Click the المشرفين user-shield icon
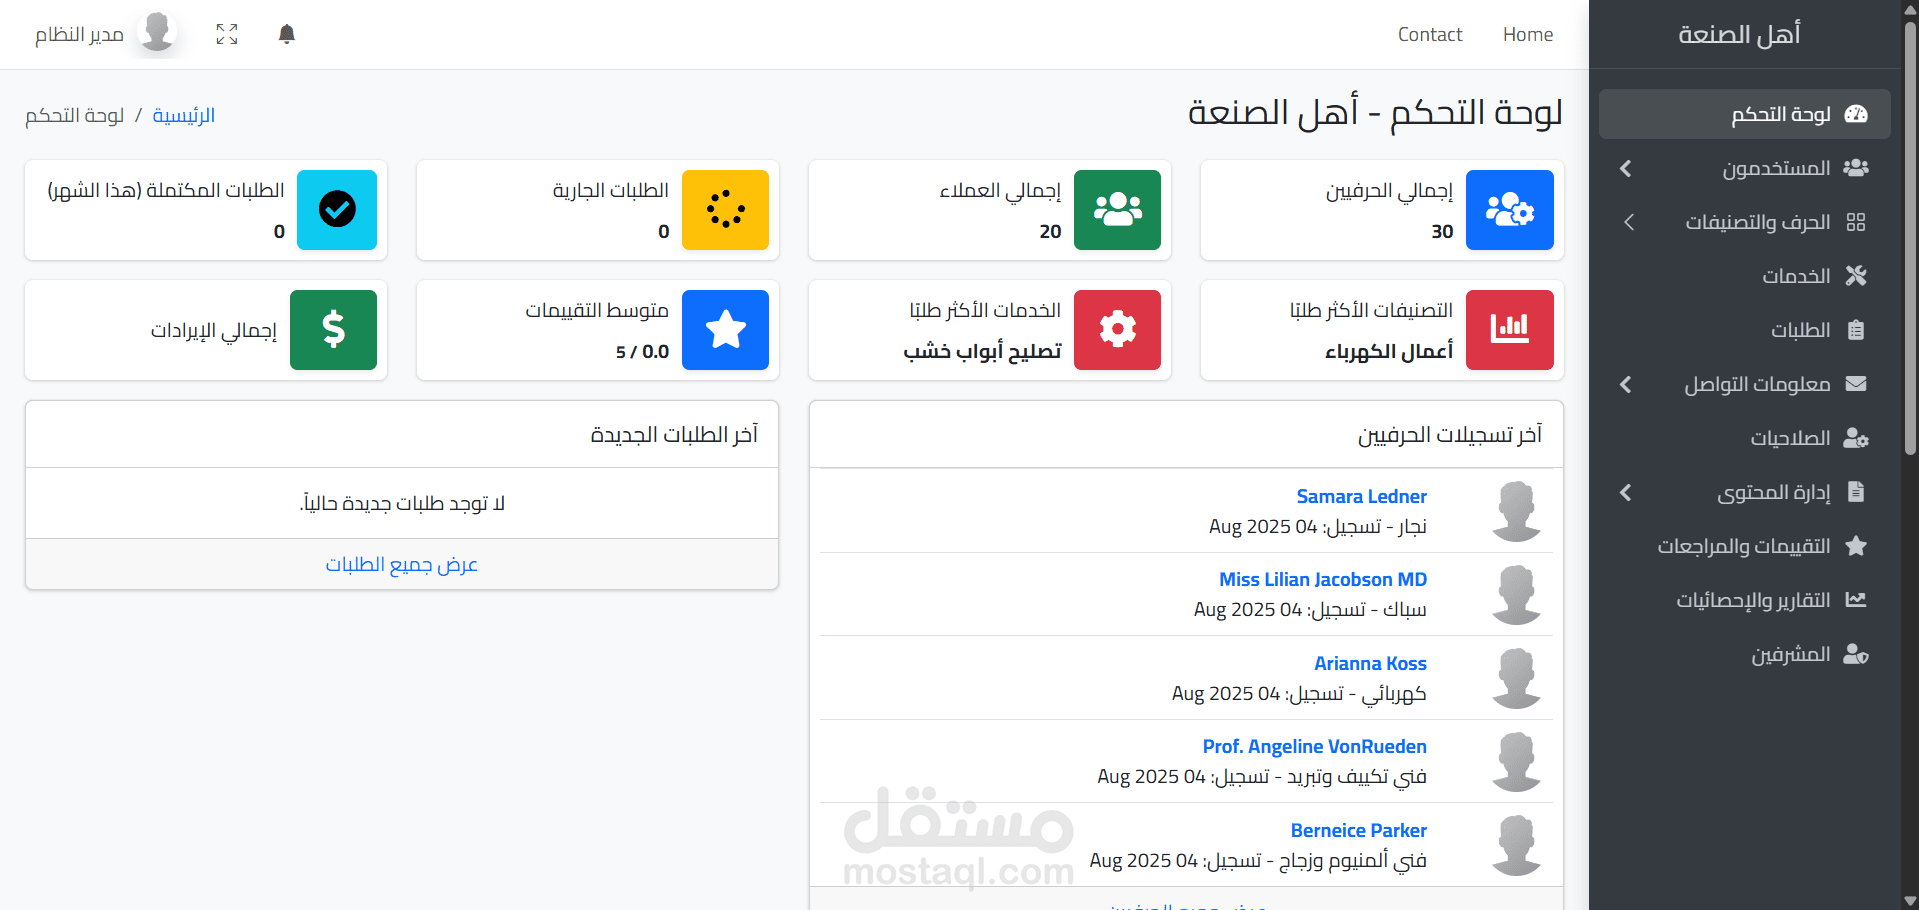Screen dimensions: 1919x910 pos(1856,654)
